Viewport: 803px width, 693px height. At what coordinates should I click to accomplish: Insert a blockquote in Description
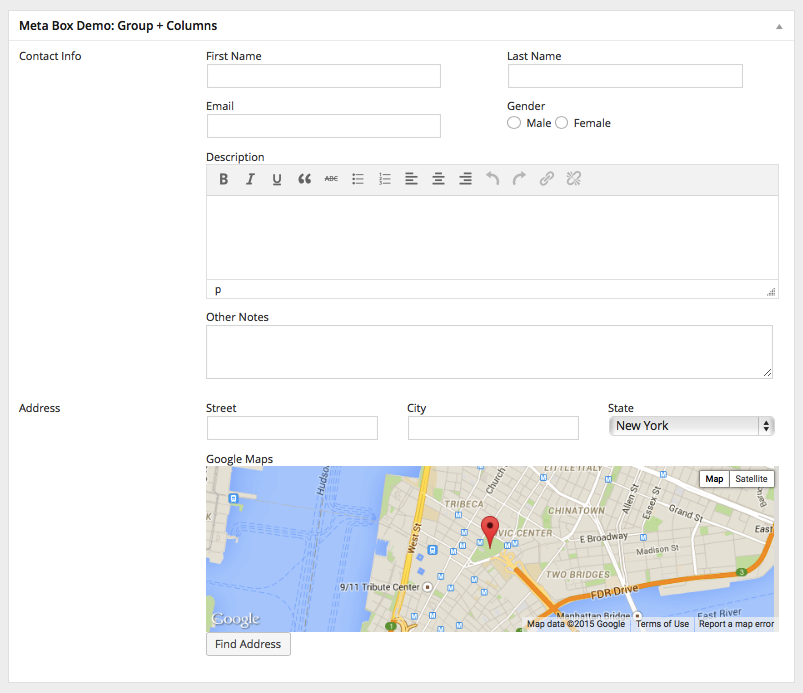pos(304,179)
